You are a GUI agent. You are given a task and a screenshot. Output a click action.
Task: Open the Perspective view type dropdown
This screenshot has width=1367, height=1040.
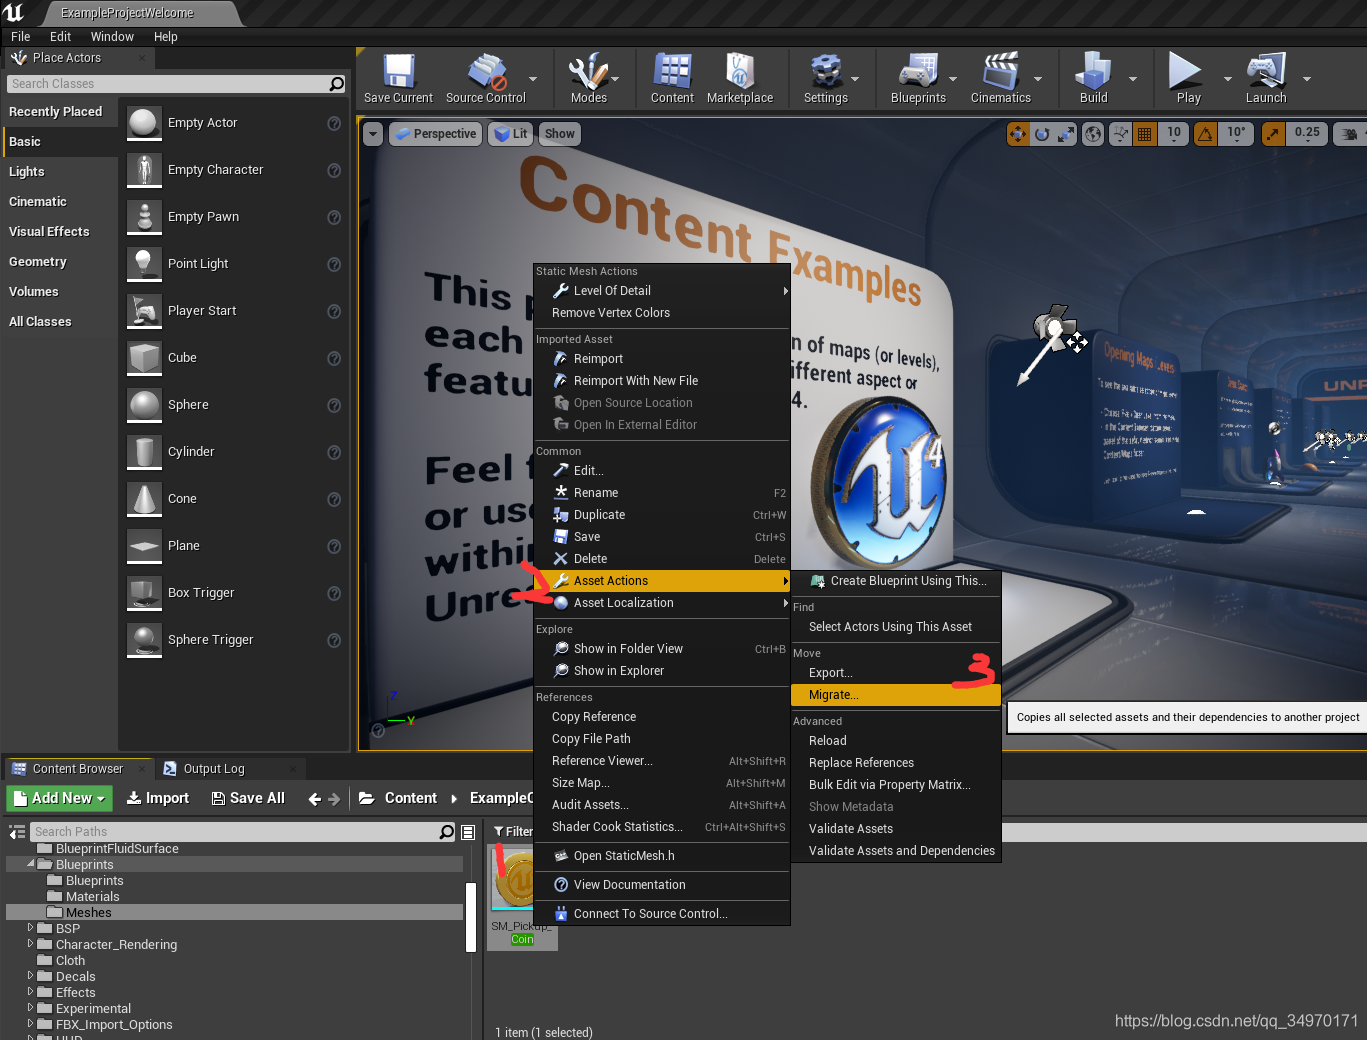click(435, 134)
